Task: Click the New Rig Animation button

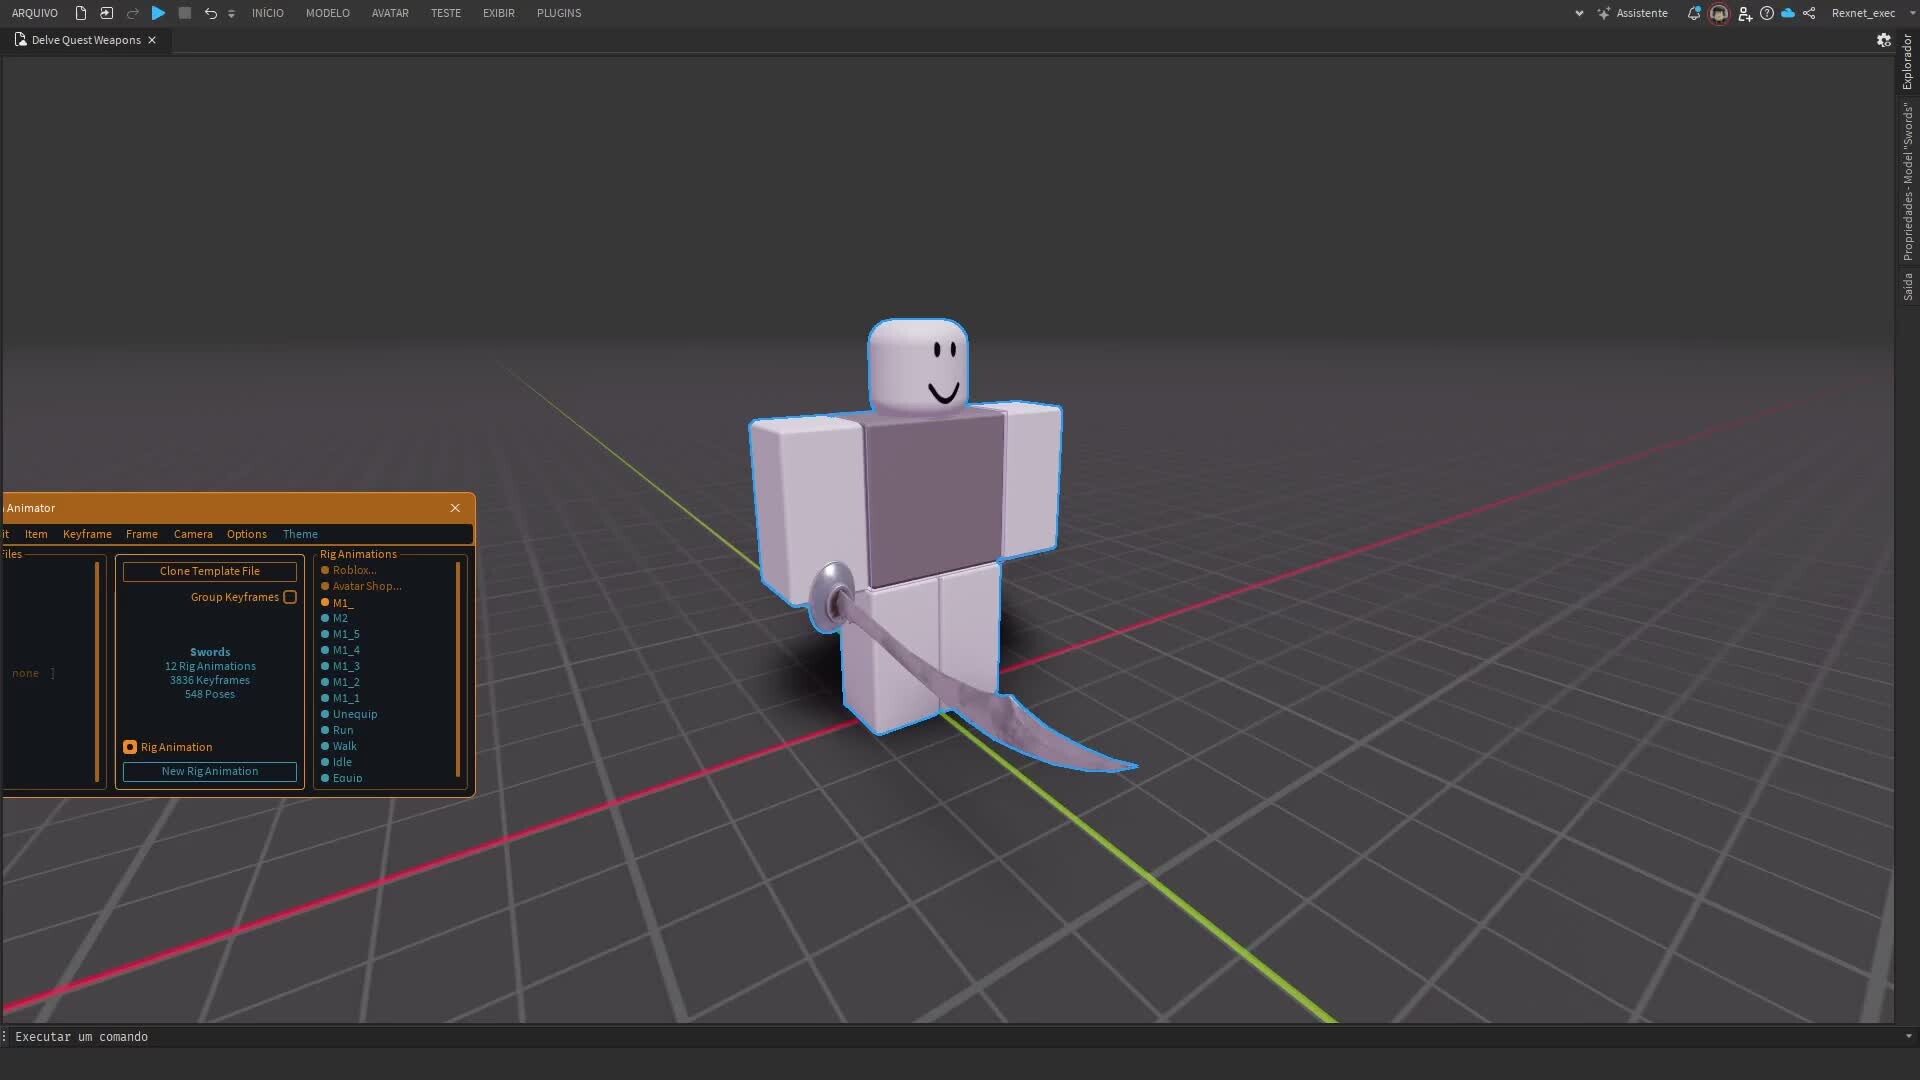Action: [x=209, y=771]
